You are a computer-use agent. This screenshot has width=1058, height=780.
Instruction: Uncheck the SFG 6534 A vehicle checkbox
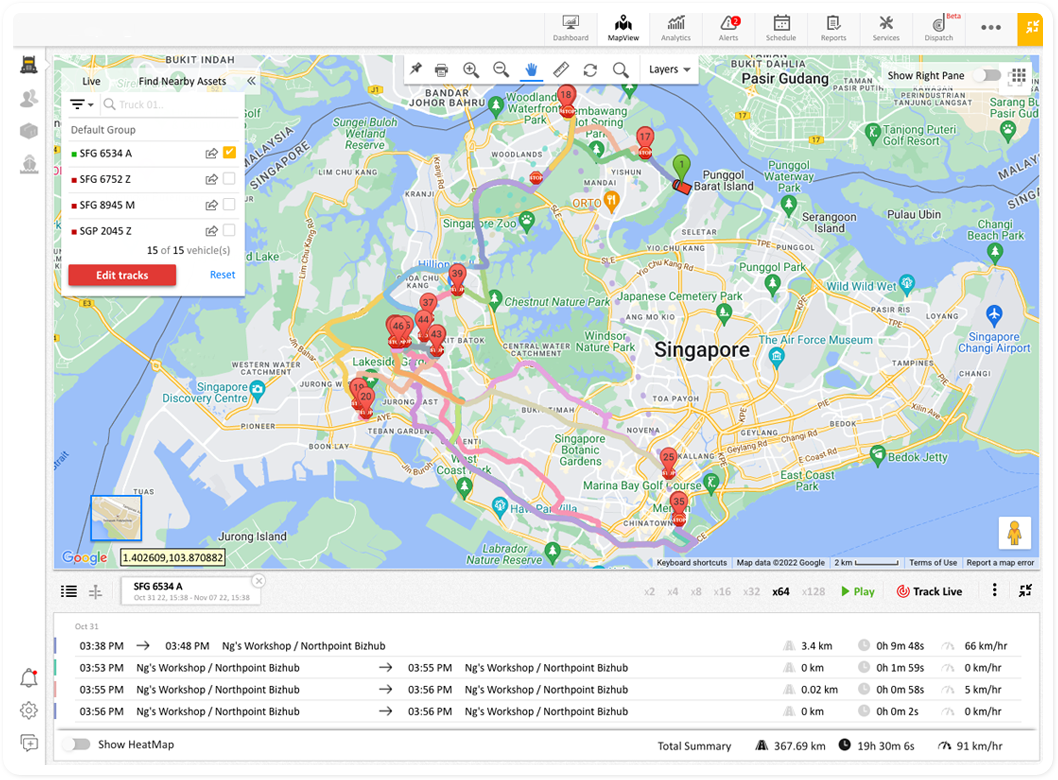(229, 153)
